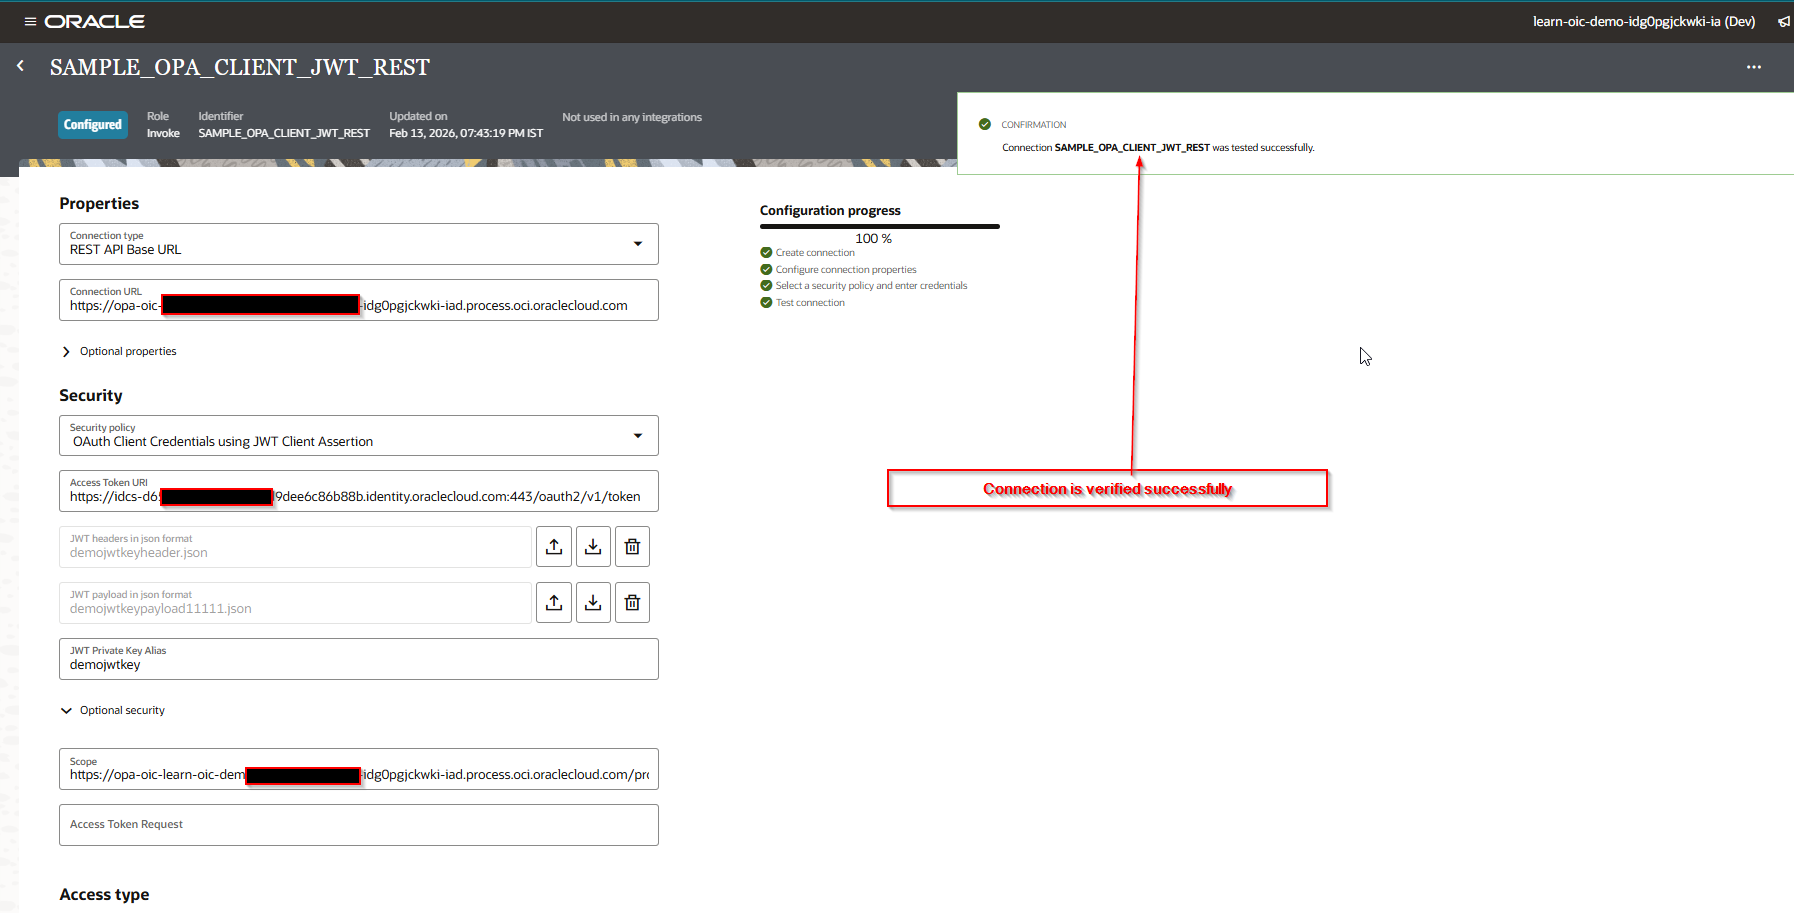Click the Configured status badge
This screenshot has width=1794, height=913.
tap(93, 125)
